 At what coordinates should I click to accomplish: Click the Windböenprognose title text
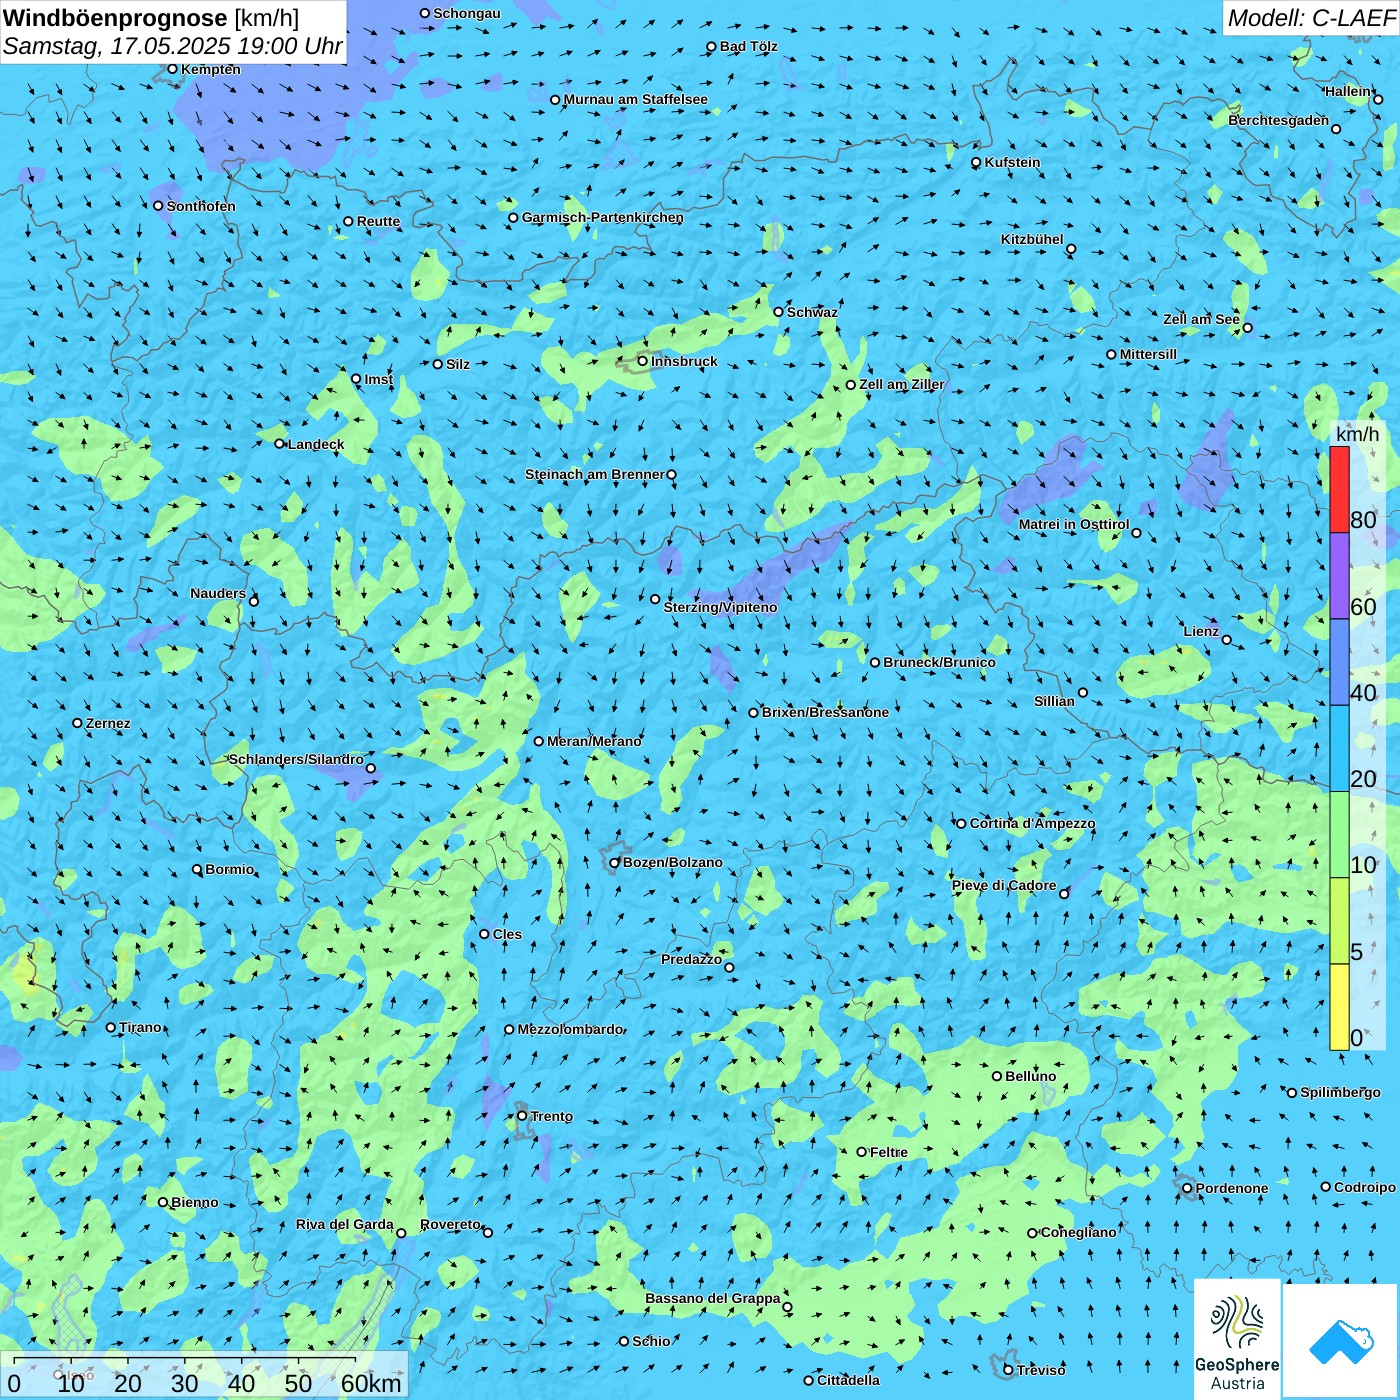coord(116,18)
